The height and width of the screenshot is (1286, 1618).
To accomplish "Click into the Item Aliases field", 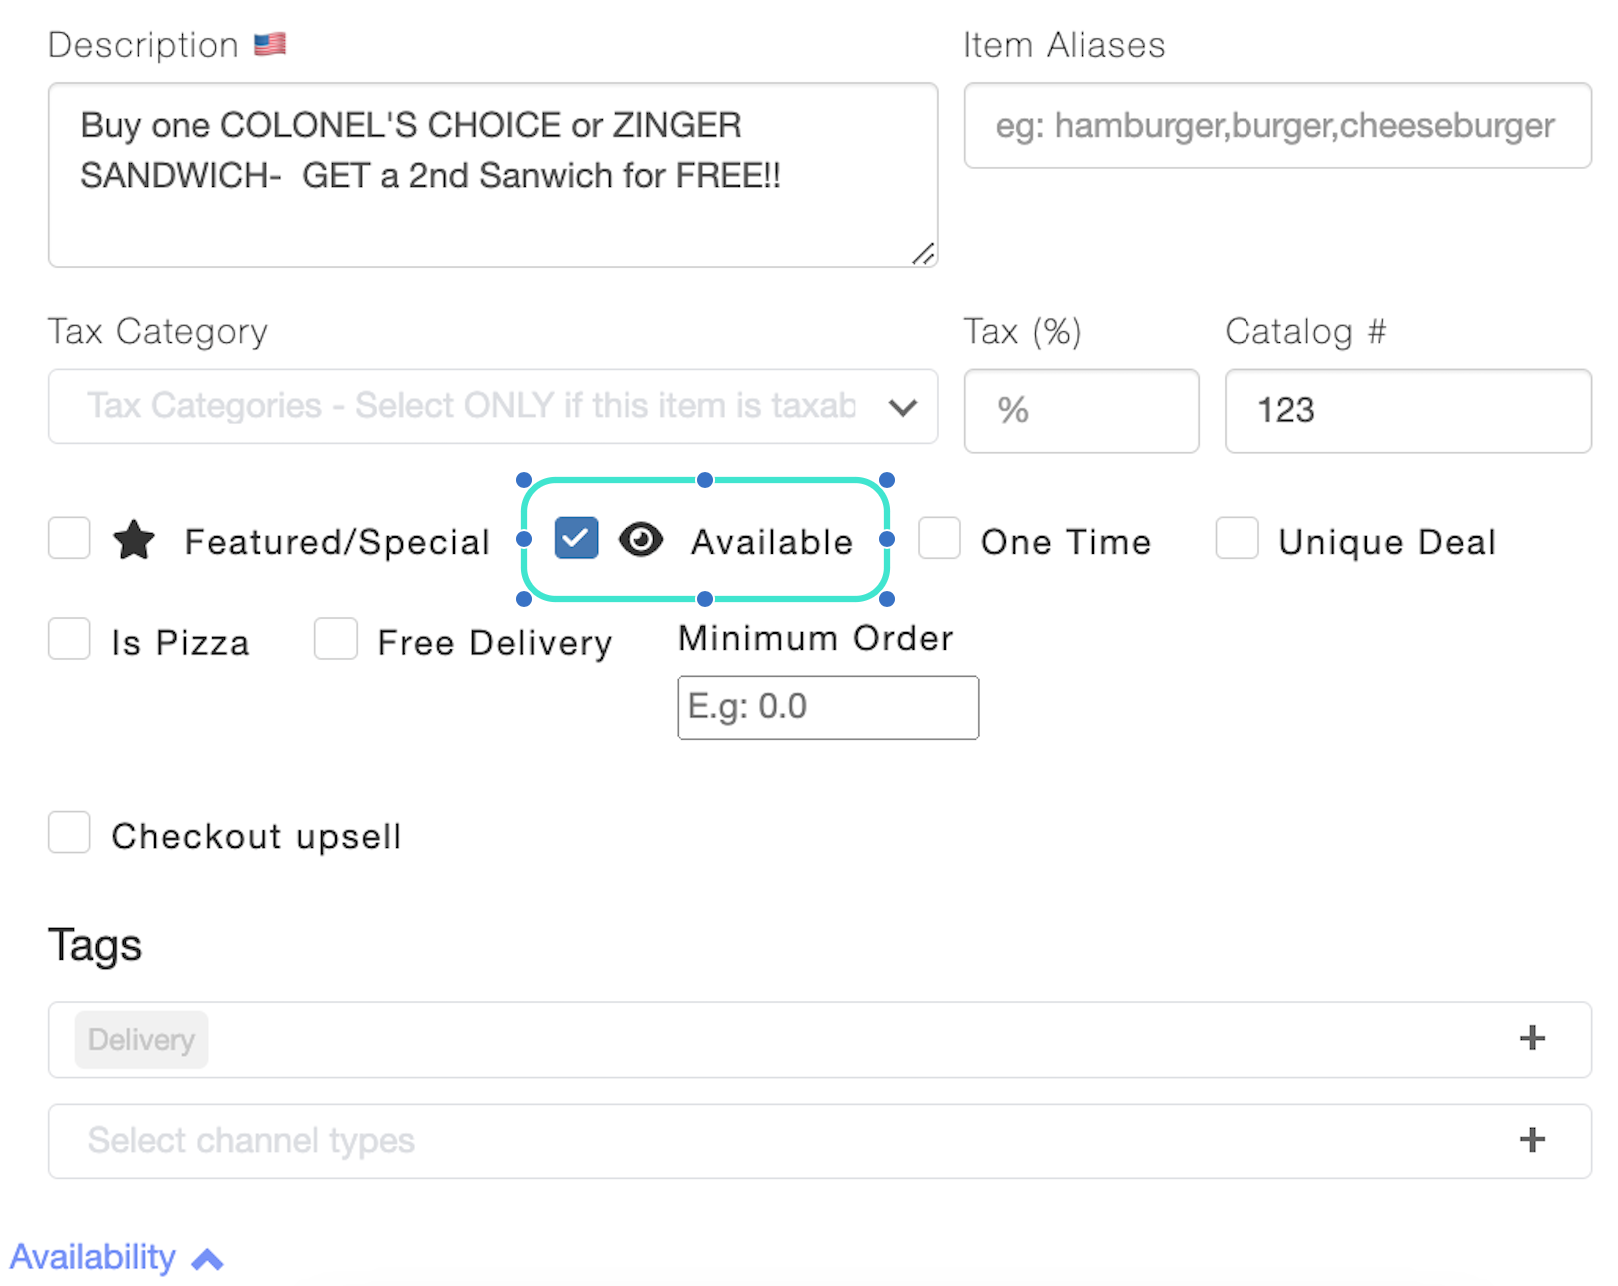I will click(1278, 126).
